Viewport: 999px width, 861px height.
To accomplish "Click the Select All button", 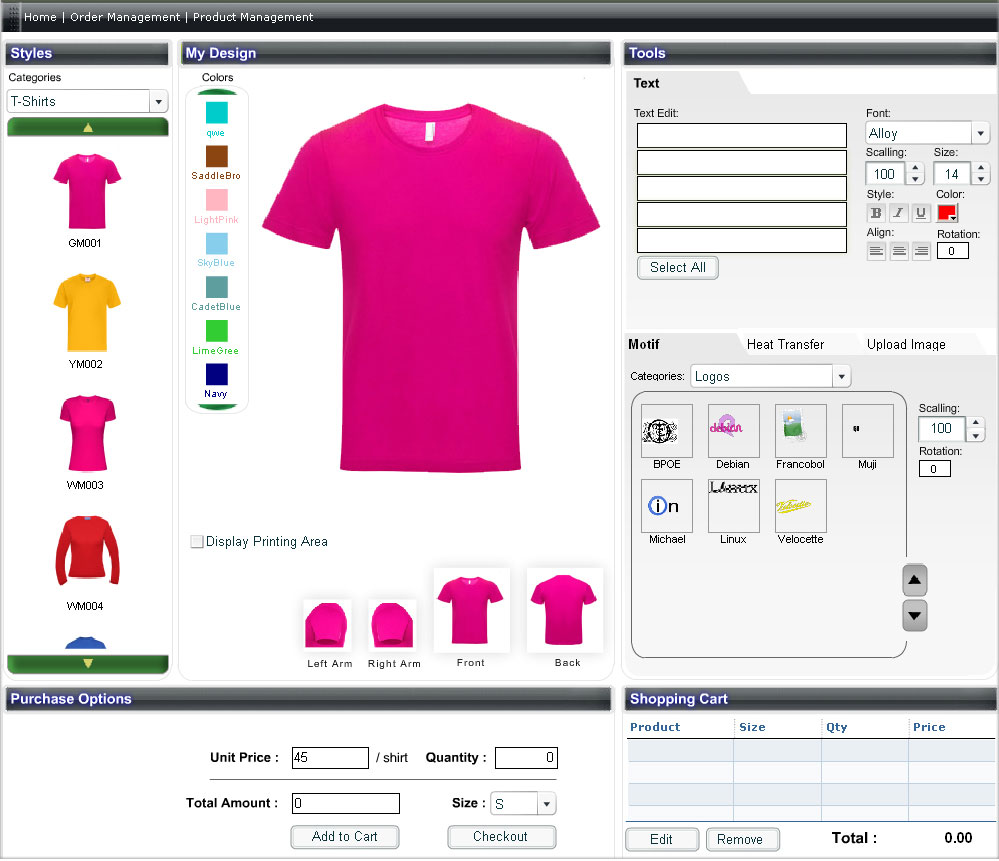I will tap(677, 268).
